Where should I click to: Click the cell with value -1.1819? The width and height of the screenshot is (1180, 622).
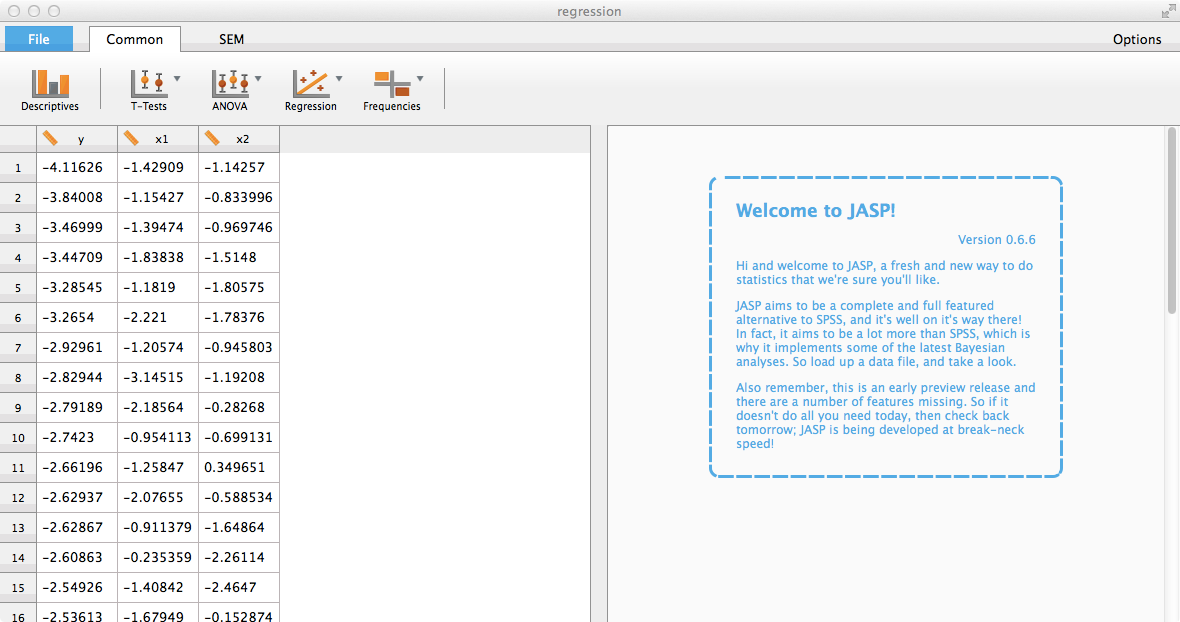[x=158, y=288]
